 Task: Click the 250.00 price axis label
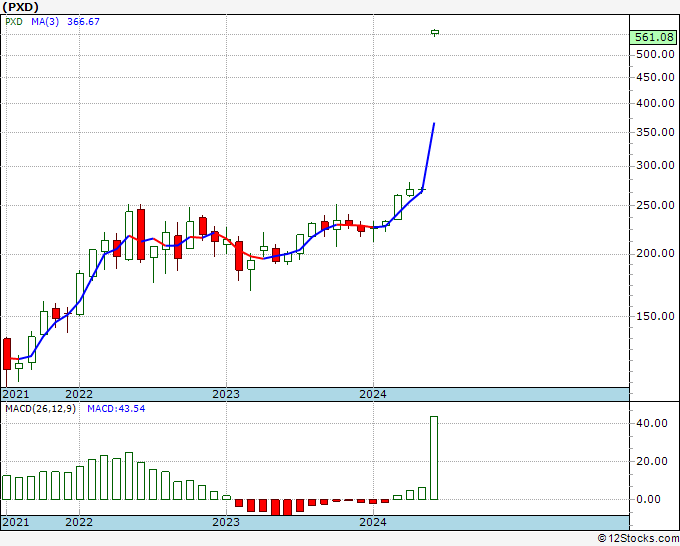[655, 205]
